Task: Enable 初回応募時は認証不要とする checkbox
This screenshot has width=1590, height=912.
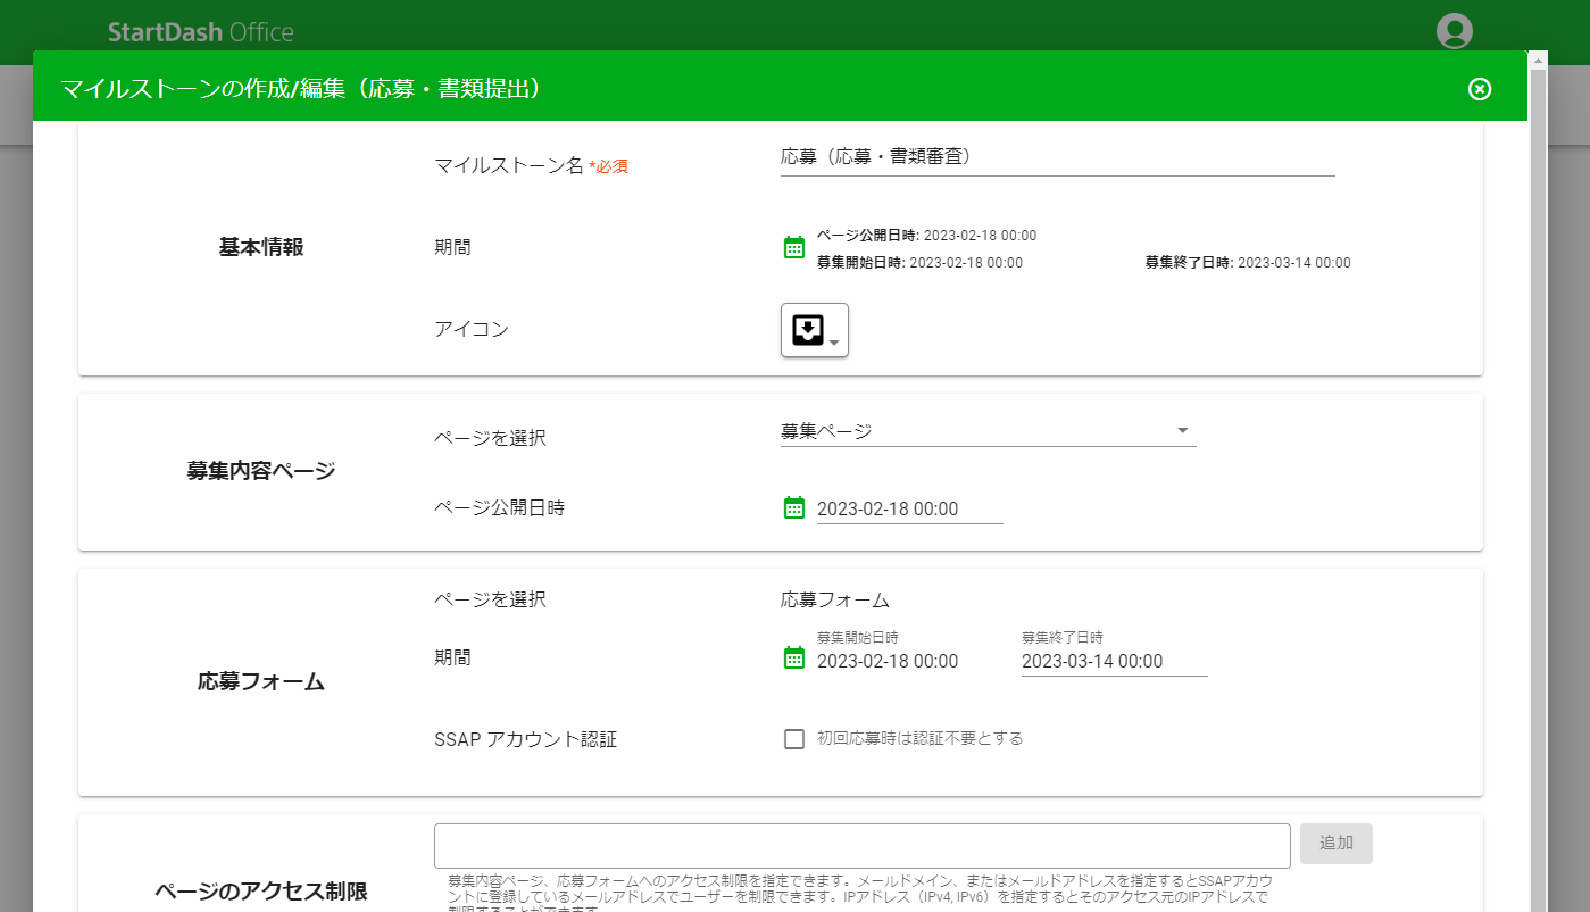Action: click(794, 739)
